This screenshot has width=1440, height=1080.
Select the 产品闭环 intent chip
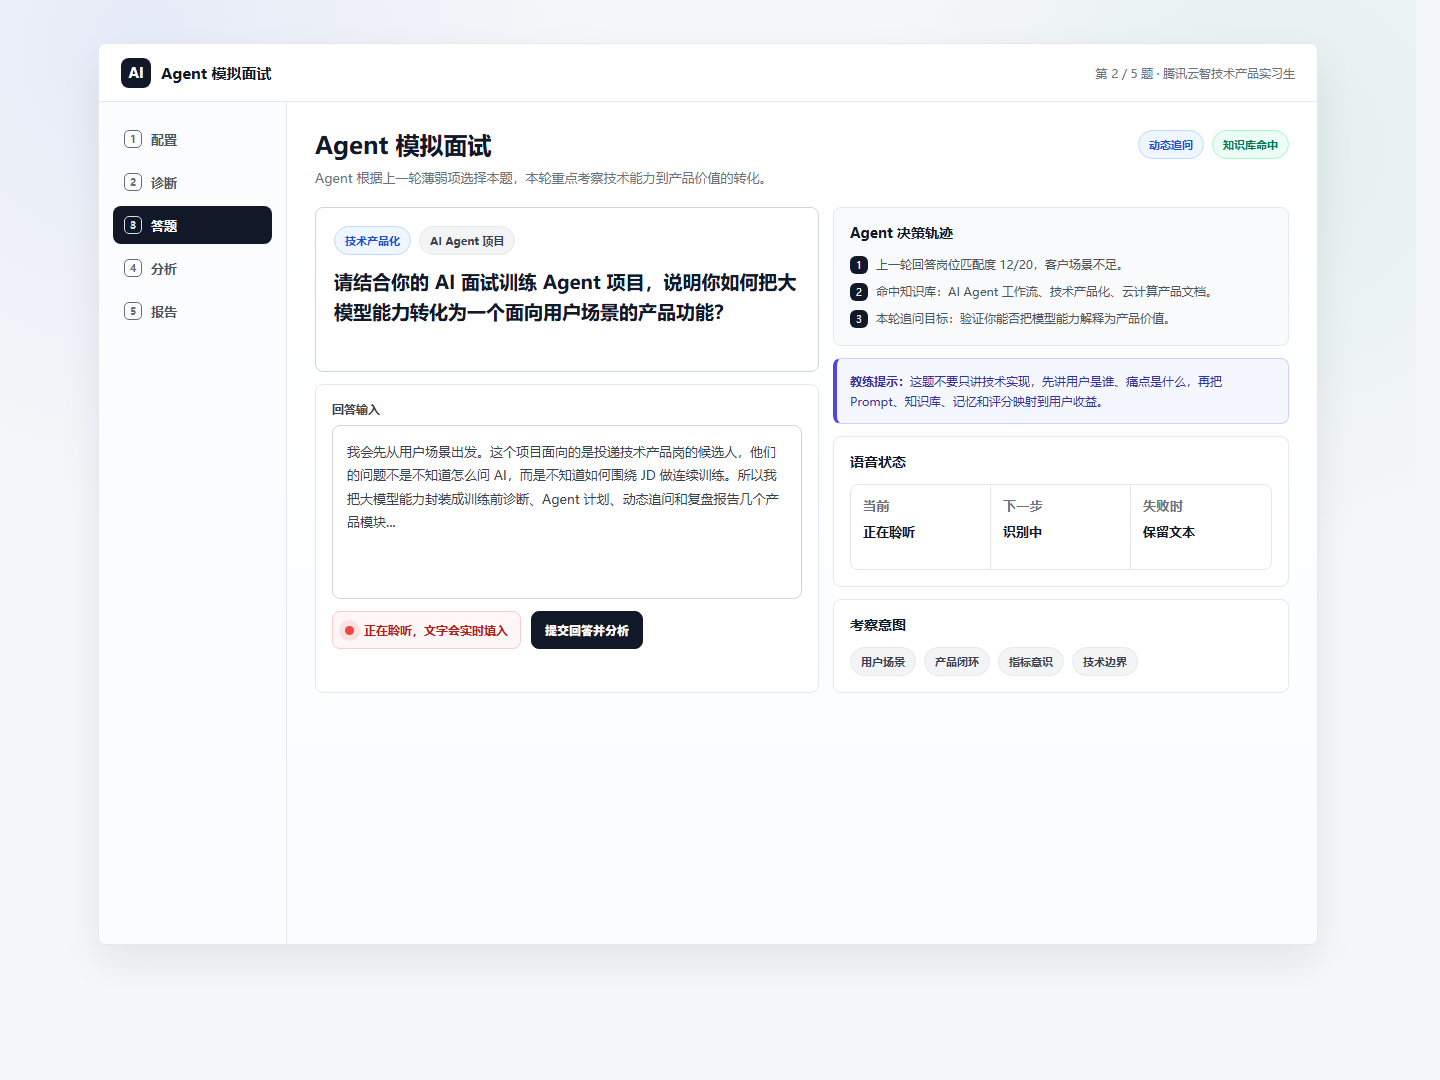[957, 662]
